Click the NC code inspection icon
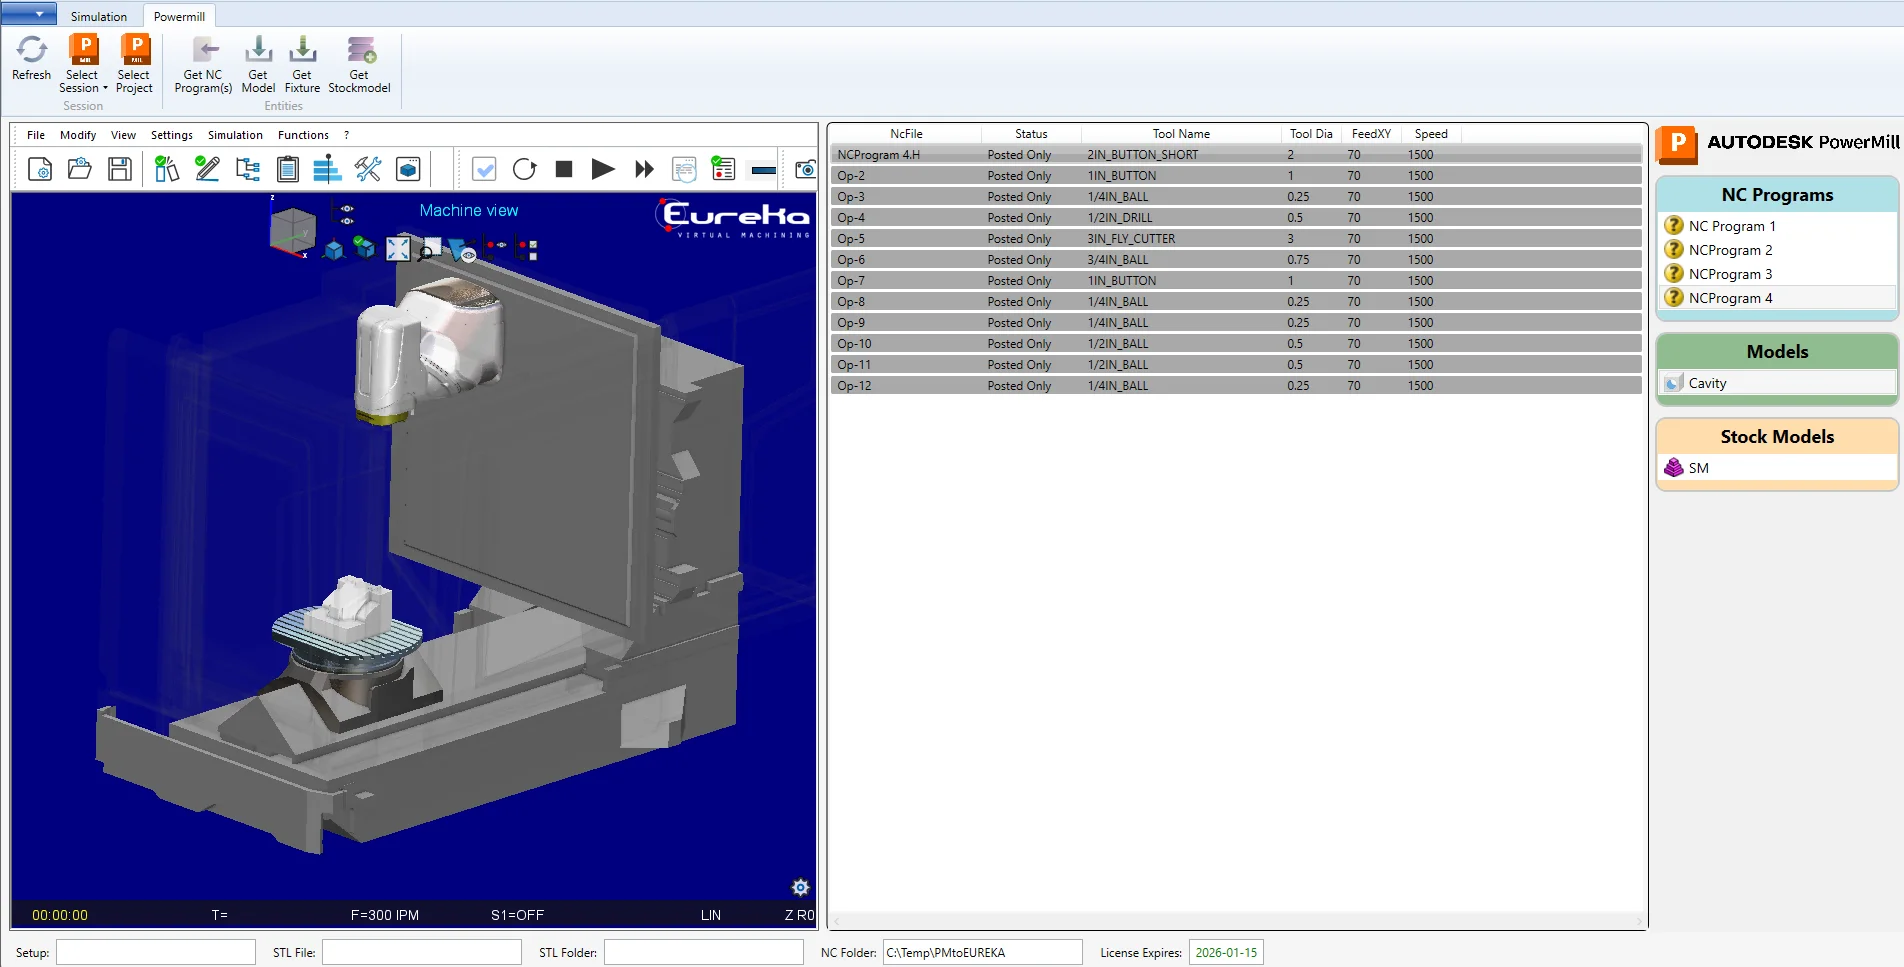1904x967 pixels. click(x=684, y=169)
